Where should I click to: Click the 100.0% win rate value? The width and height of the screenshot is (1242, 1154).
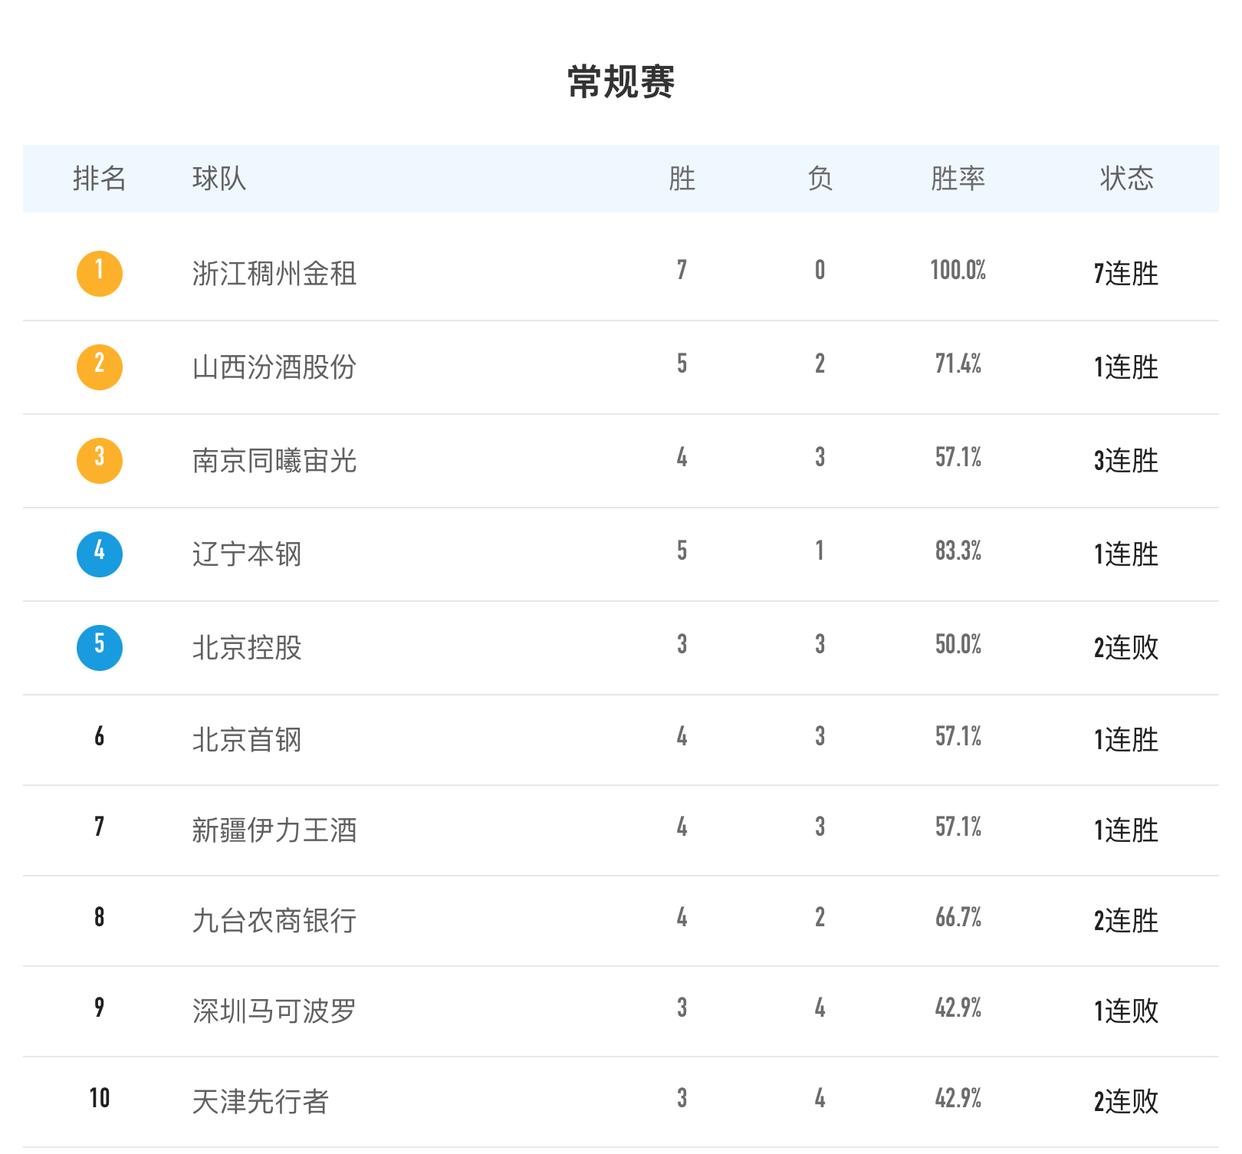[957, 273]
